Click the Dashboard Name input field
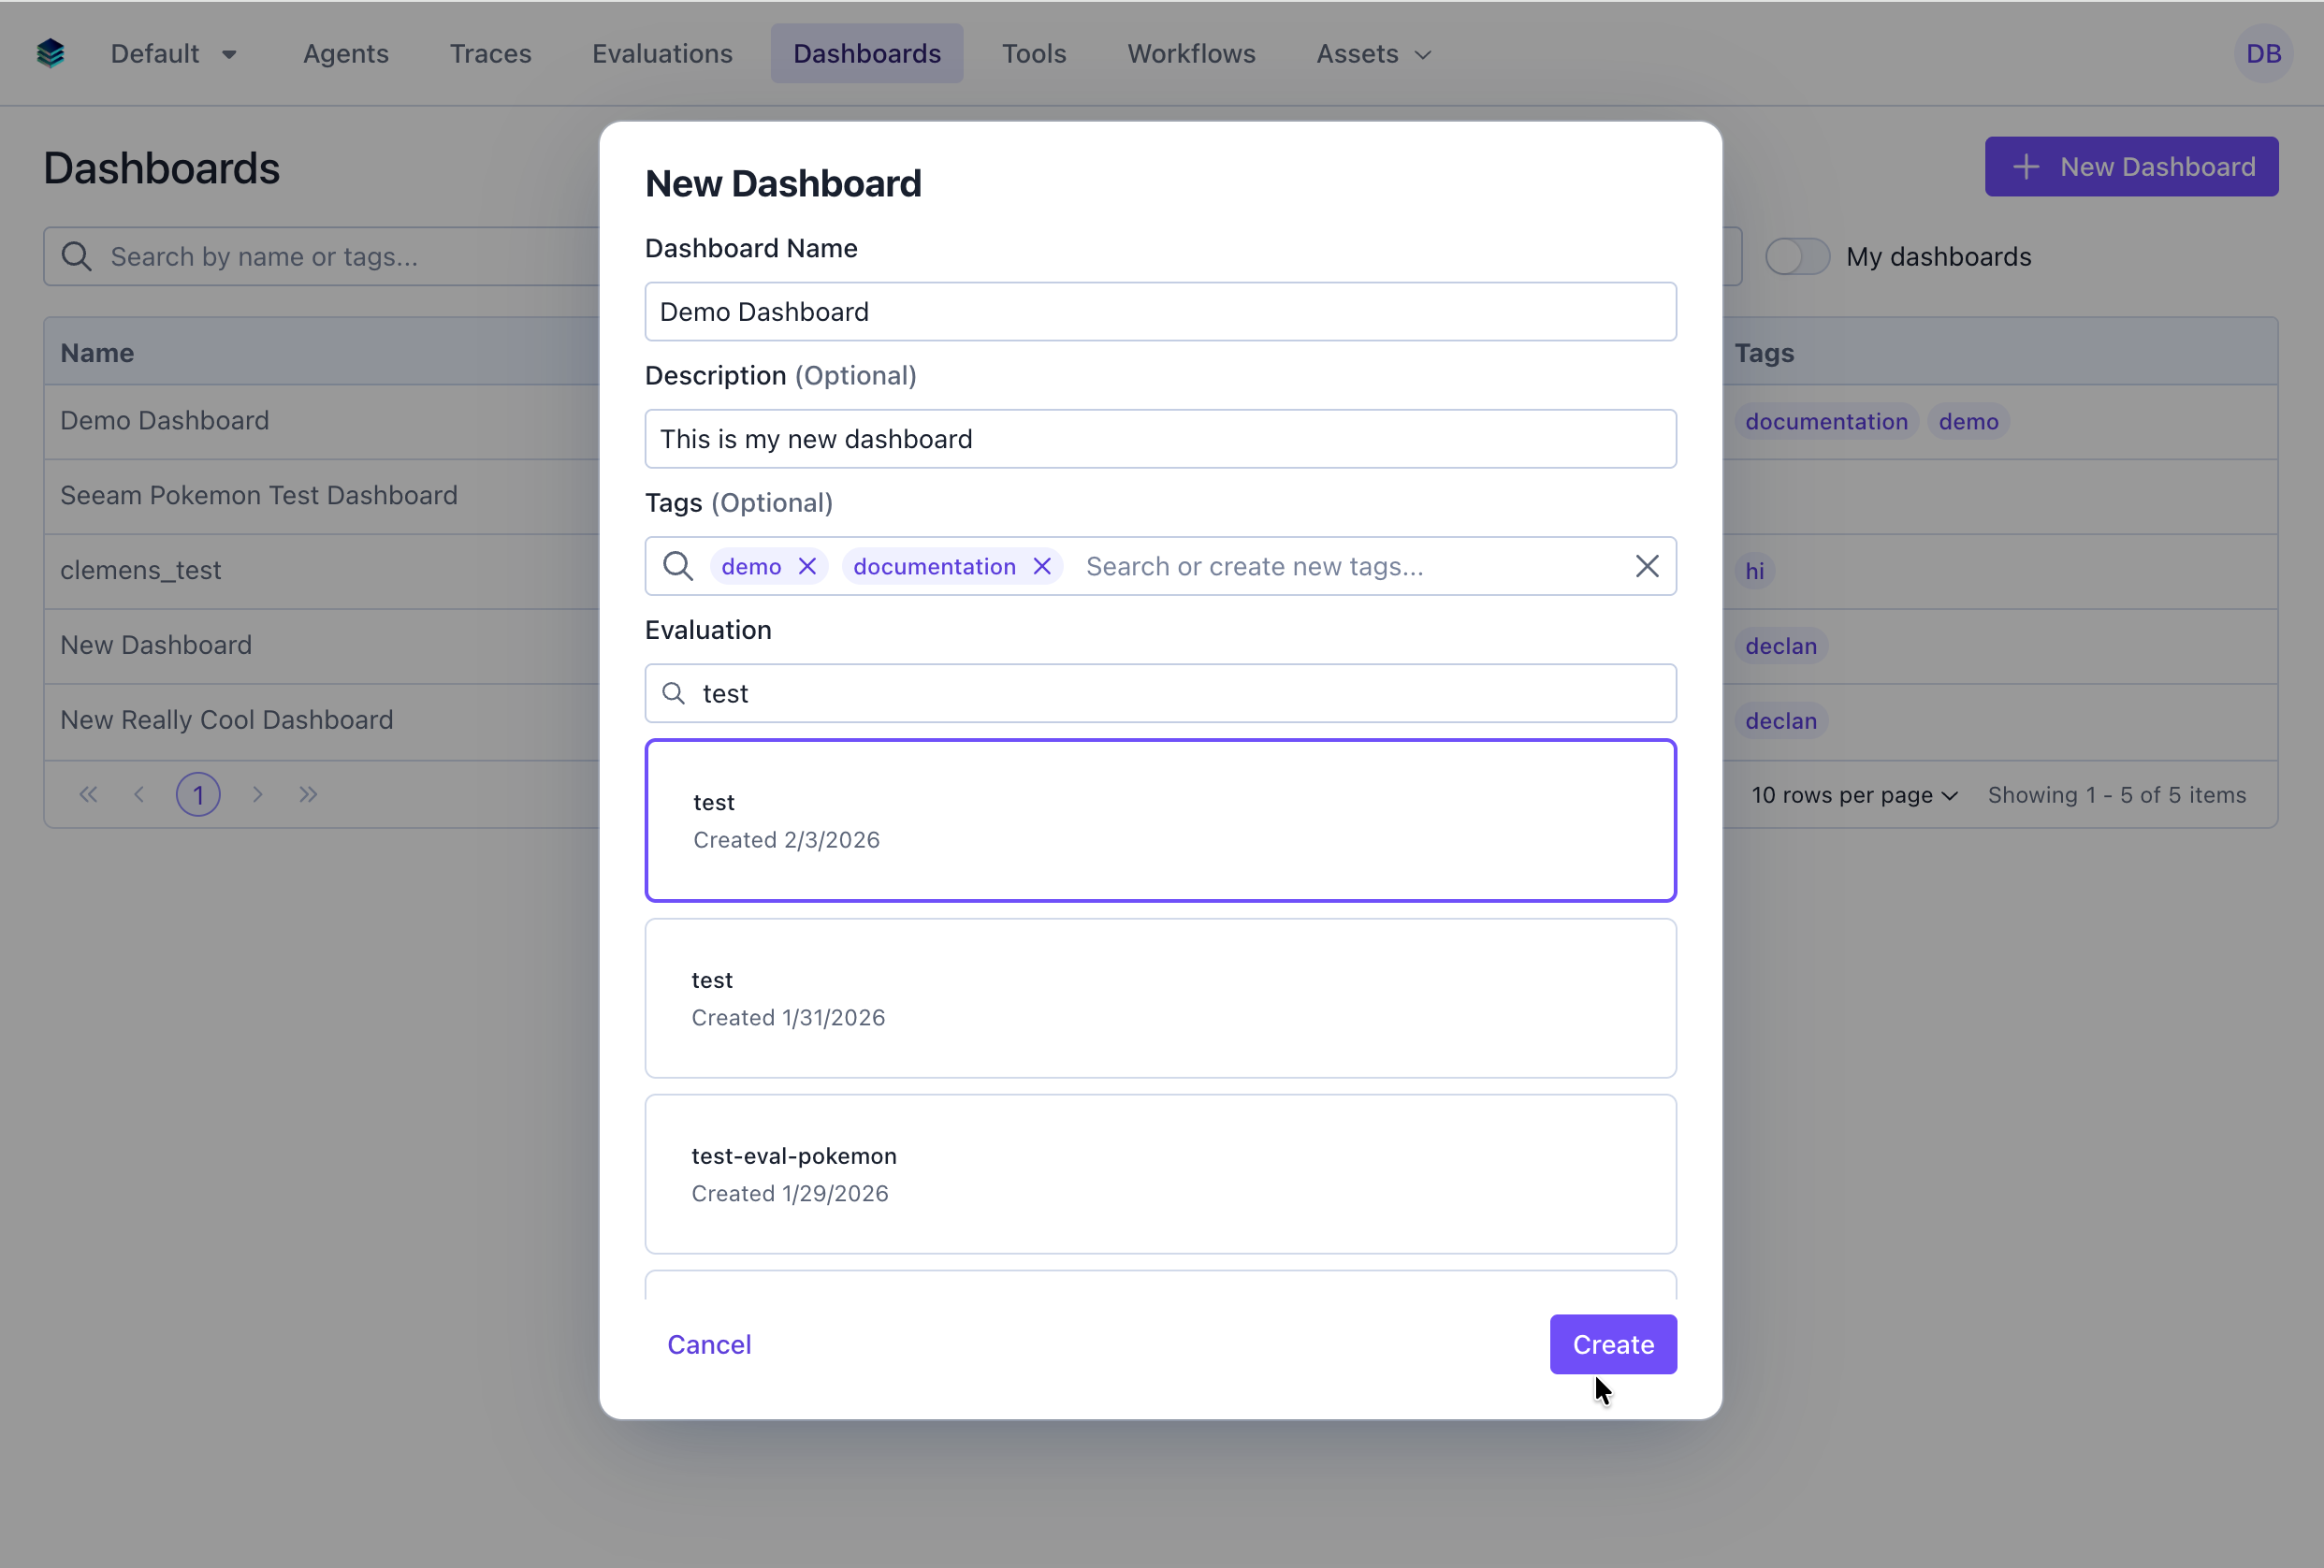The width and height of the screenshot is (2324, 1568). click(1160, 311)
